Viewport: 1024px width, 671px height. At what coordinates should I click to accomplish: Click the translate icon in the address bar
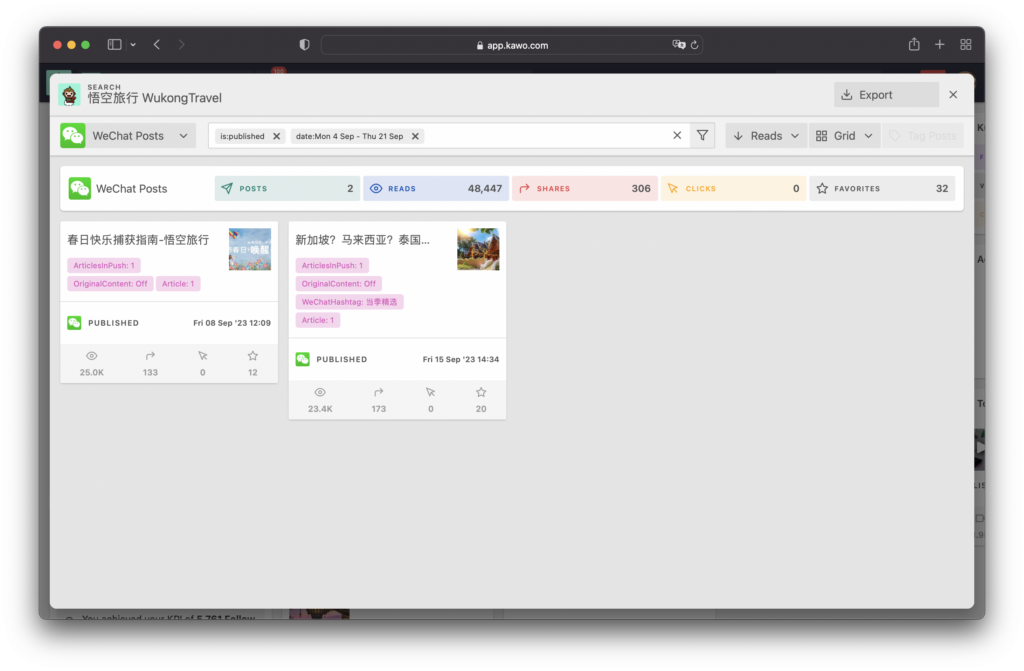(x=679, y=44)
